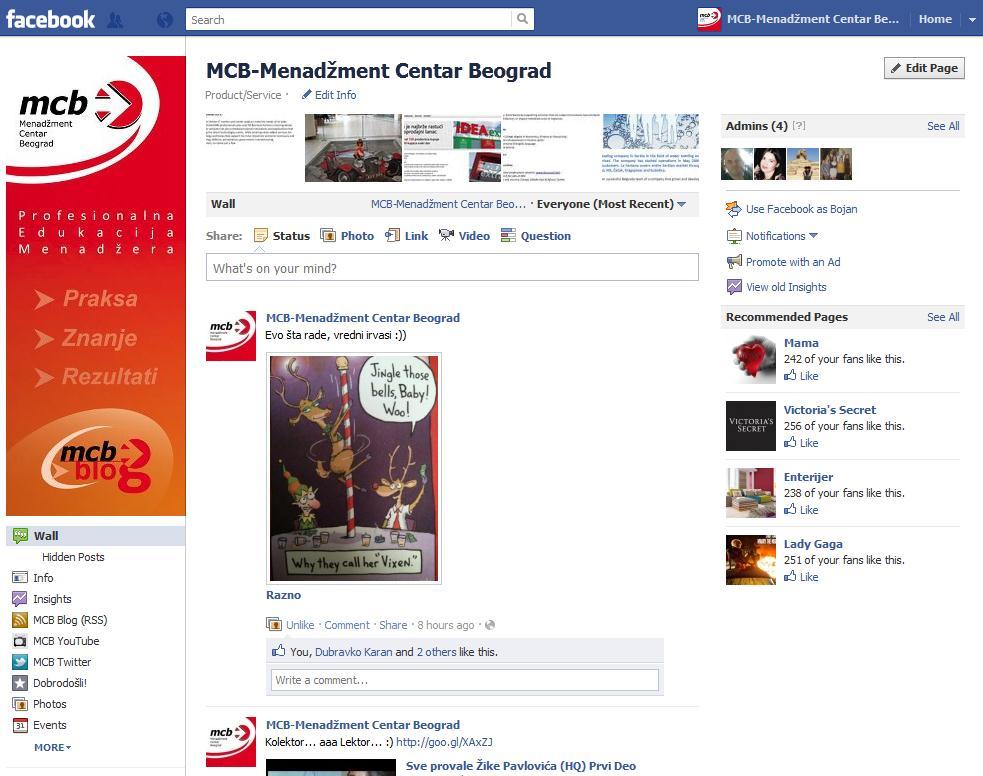Image resolution: width=983 pixels, height=776 pixels.
Task: Open the account dropdown arrow next to Home
Action: (972, 19)
